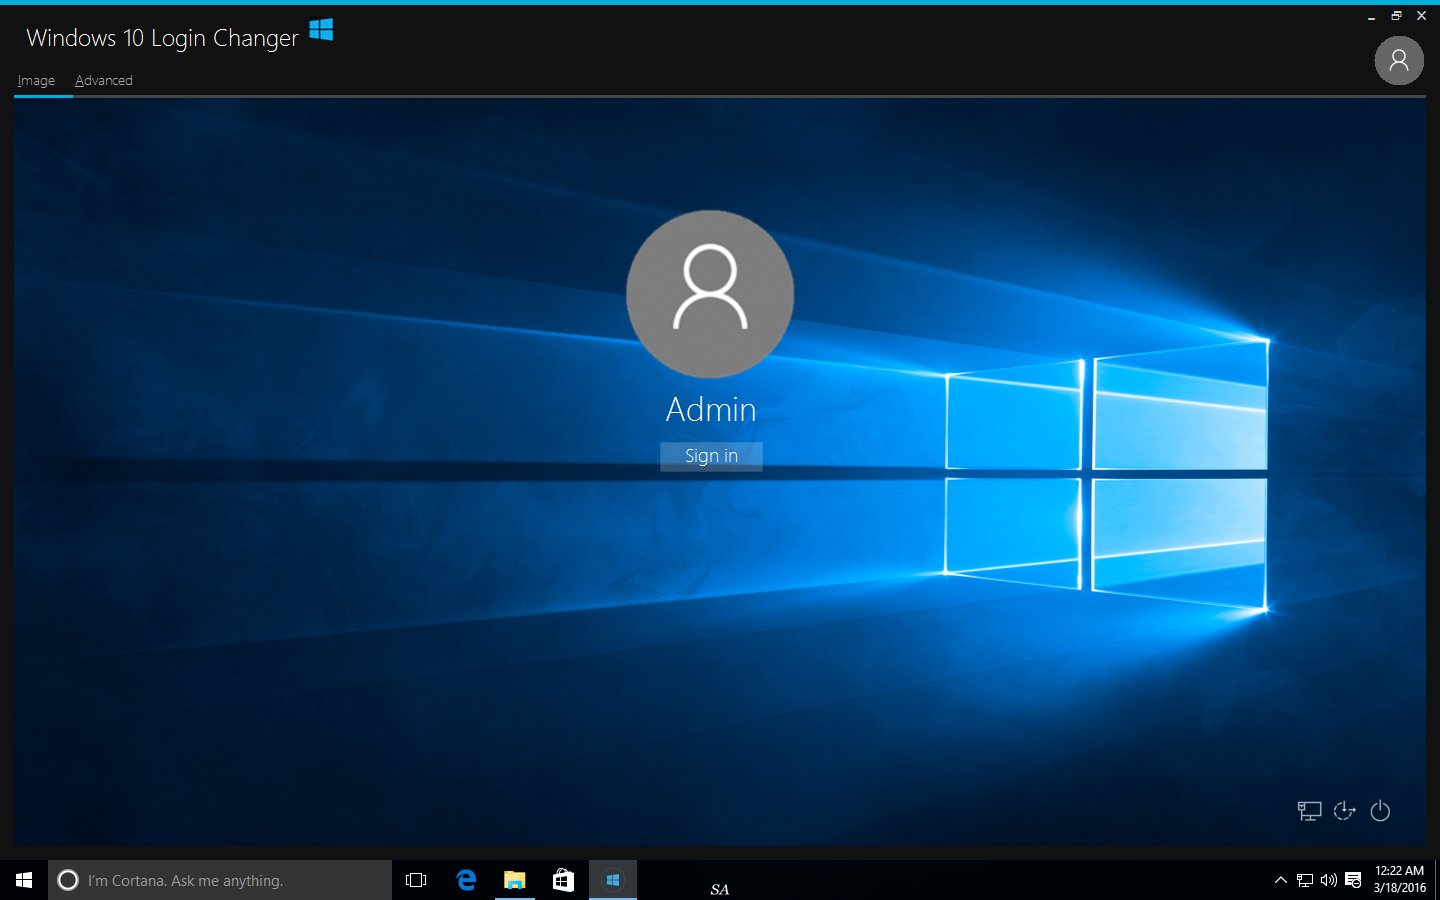Click the power icon in login preview
The width and height of the screenshot is (1440, 900).
[x=1380, y=811]
